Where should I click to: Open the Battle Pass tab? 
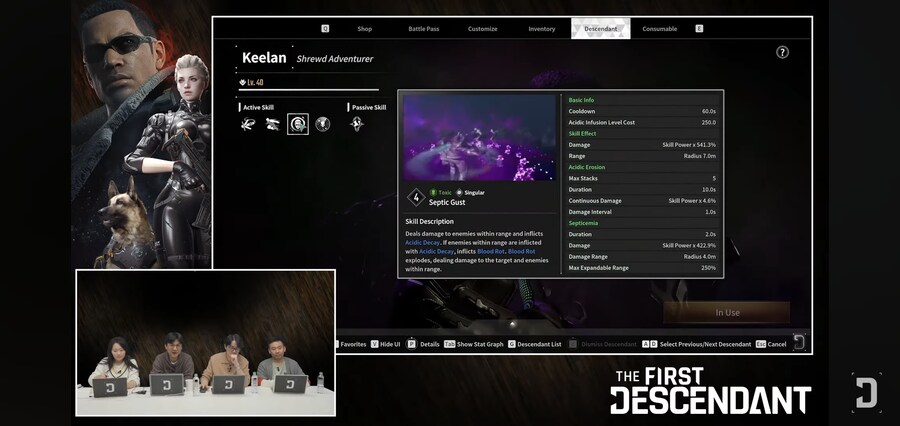(424, 29)
